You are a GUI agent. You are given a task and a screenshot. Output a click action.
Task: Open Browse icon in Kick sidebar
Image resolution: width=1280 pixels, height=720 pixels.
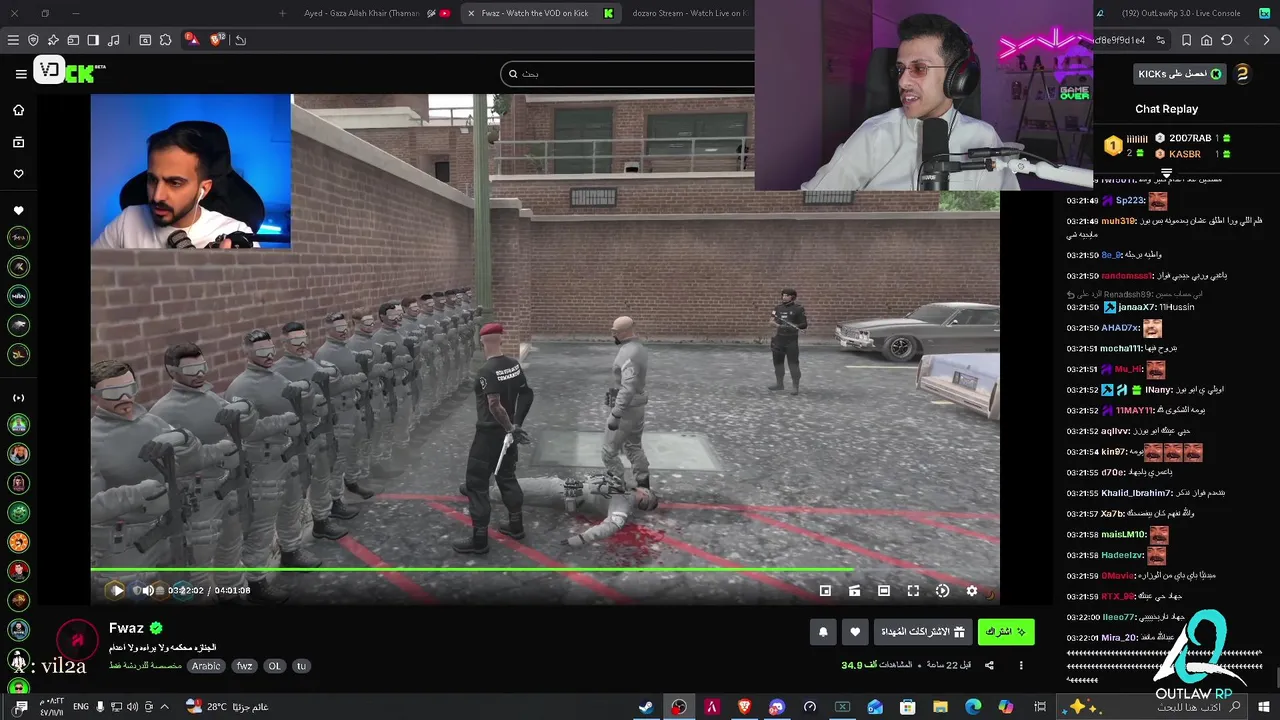18,142
